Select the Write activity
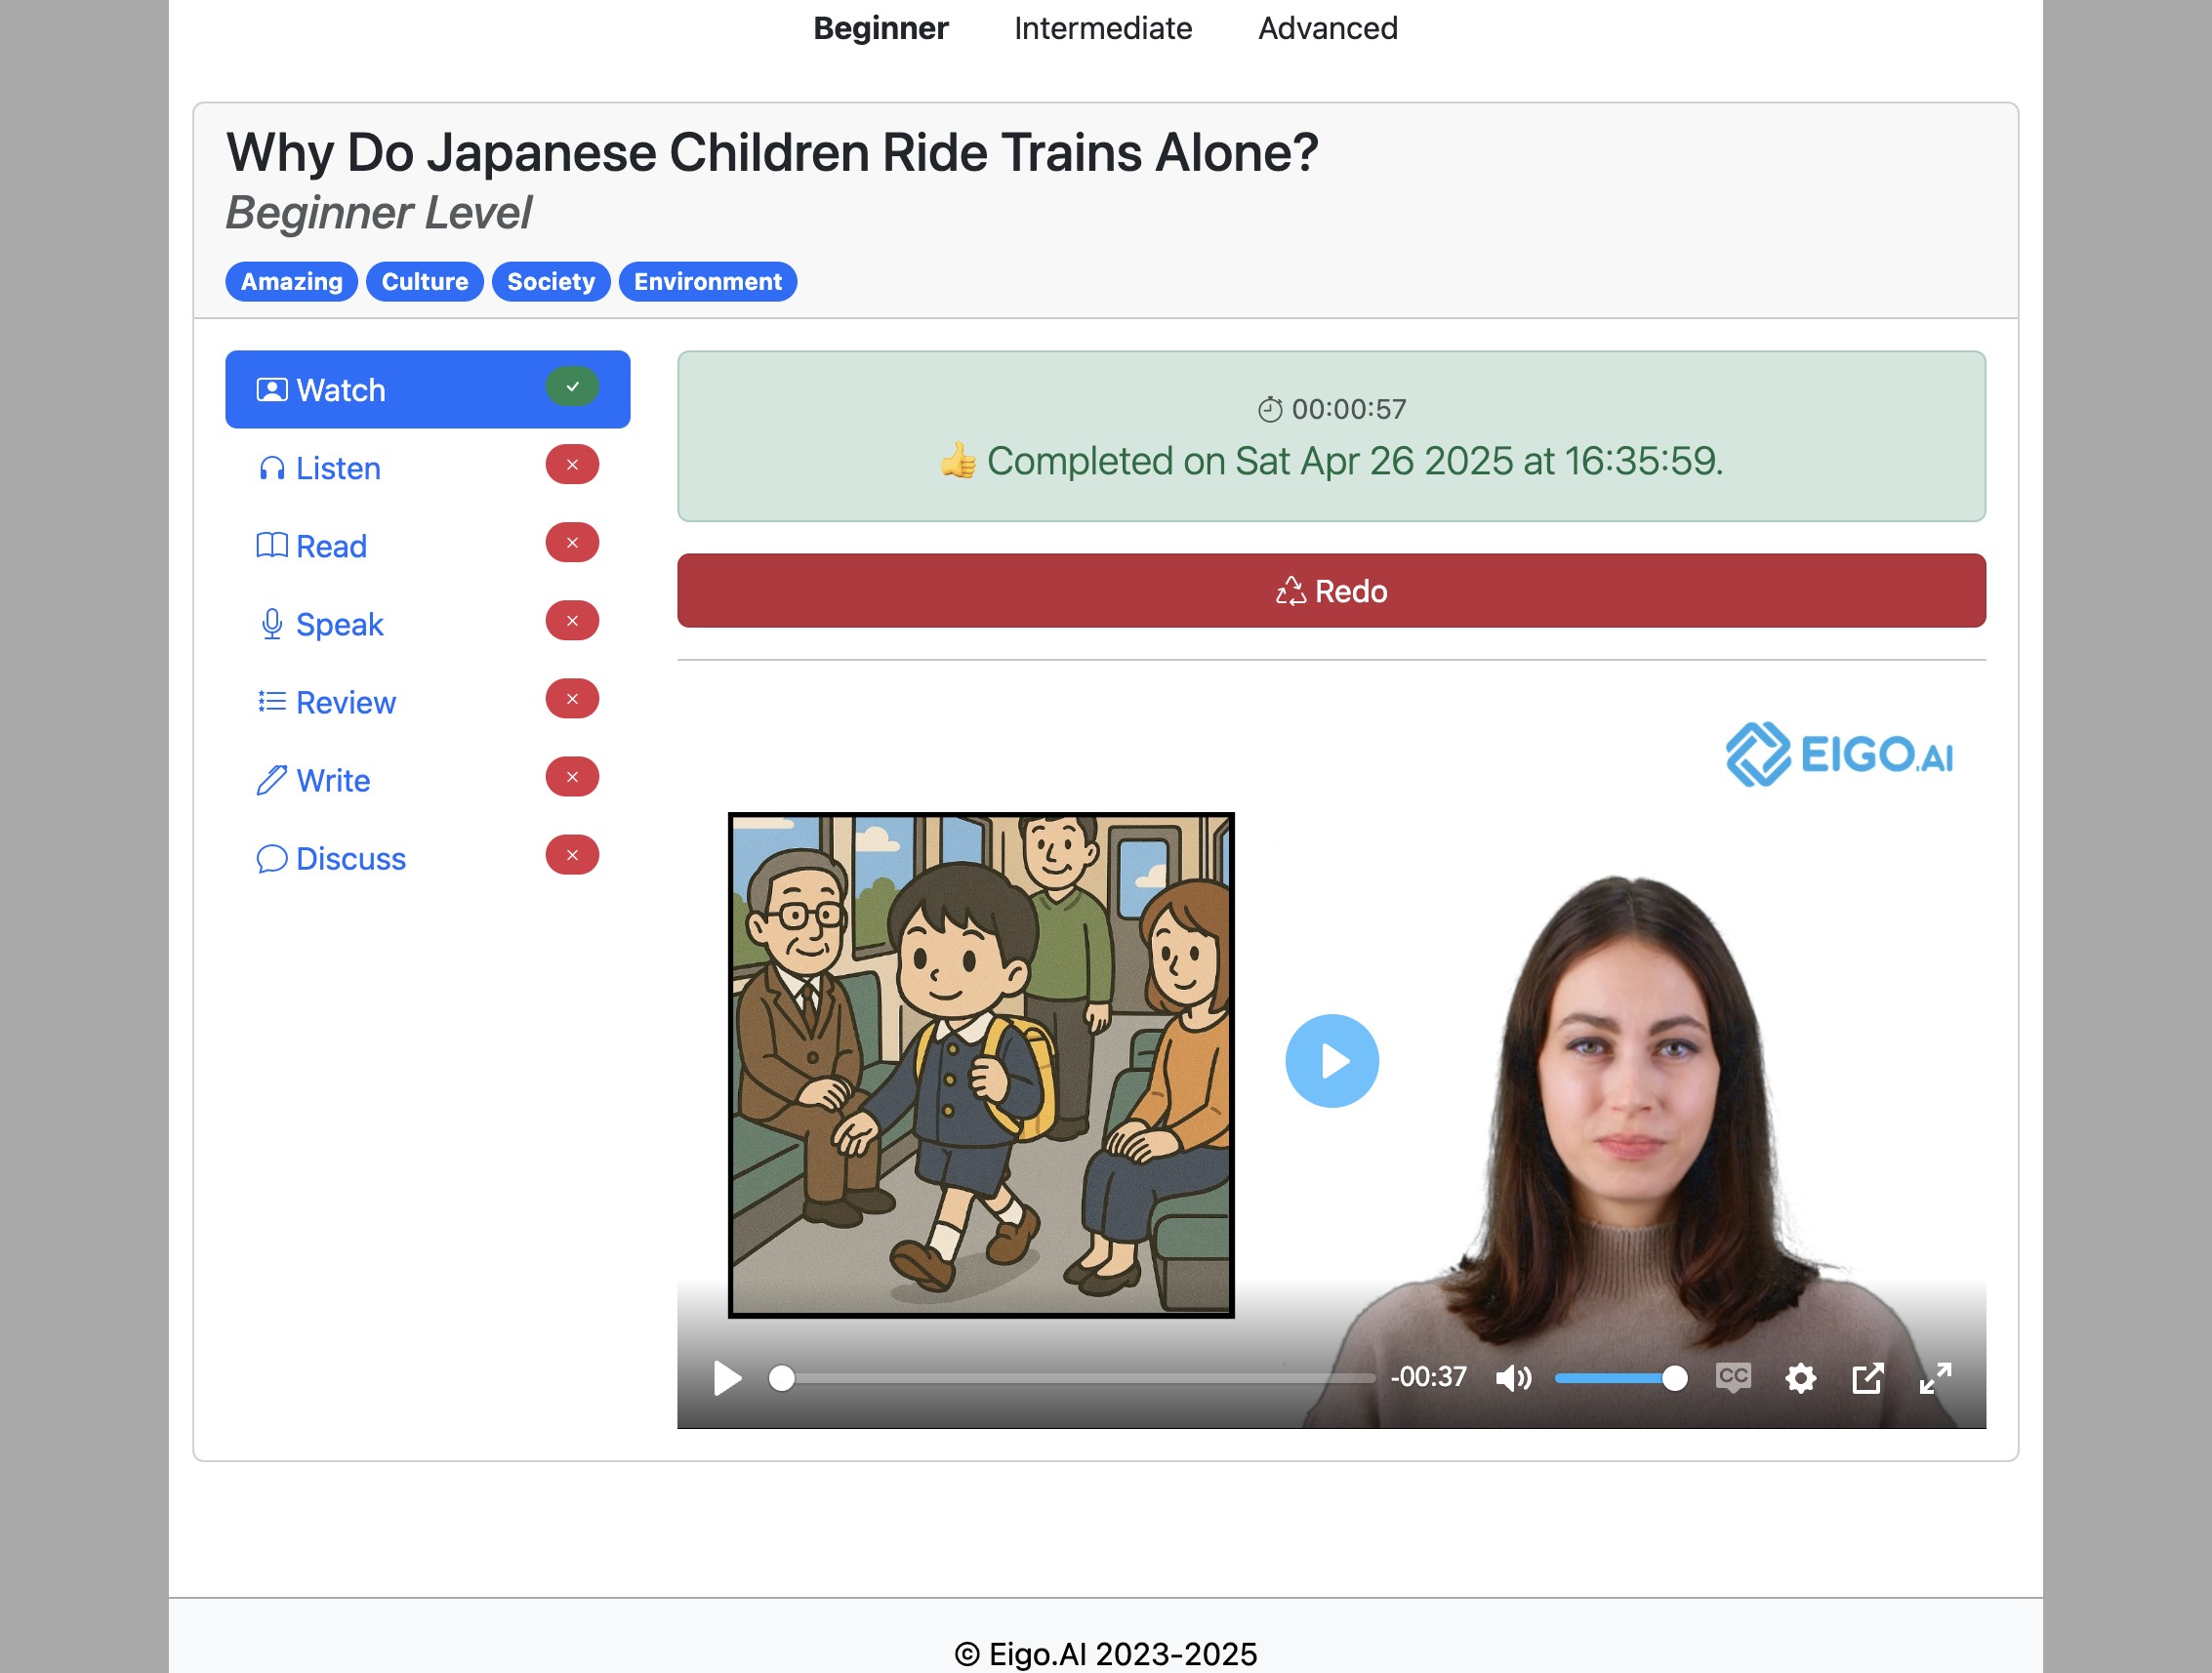Image resolution: width=2212 pixels, height=1673 pixels. (427, 779)
